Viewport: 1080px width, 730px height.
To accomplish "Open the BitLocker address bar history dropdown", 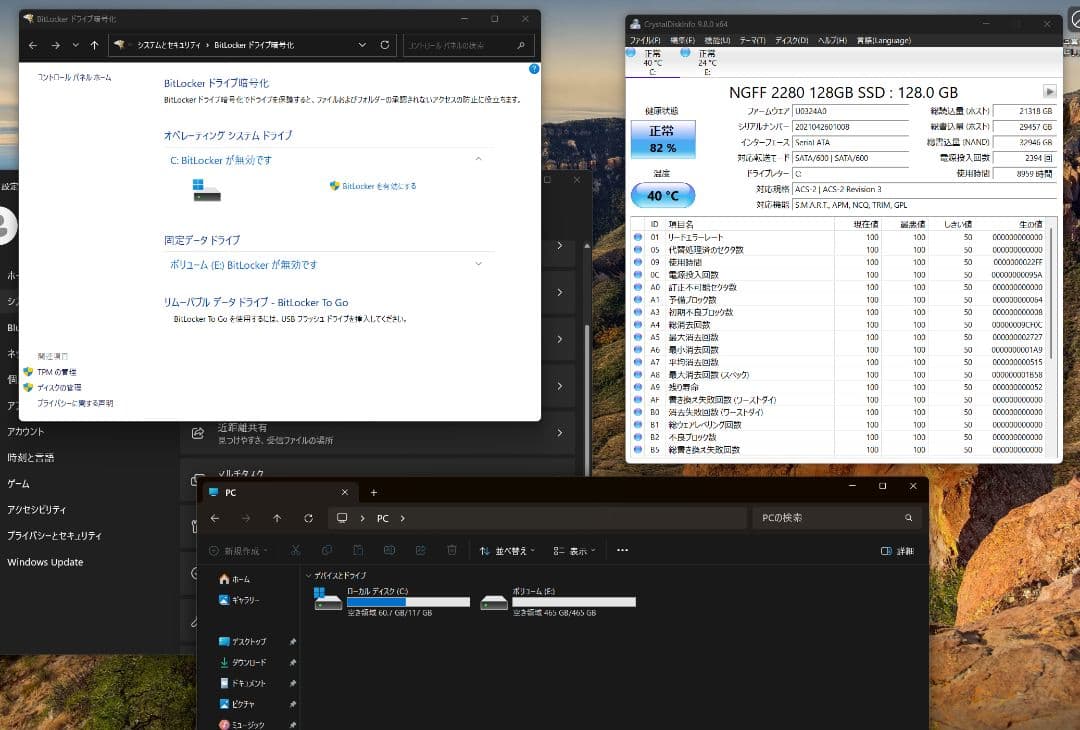I will click(x=362, y=45).
